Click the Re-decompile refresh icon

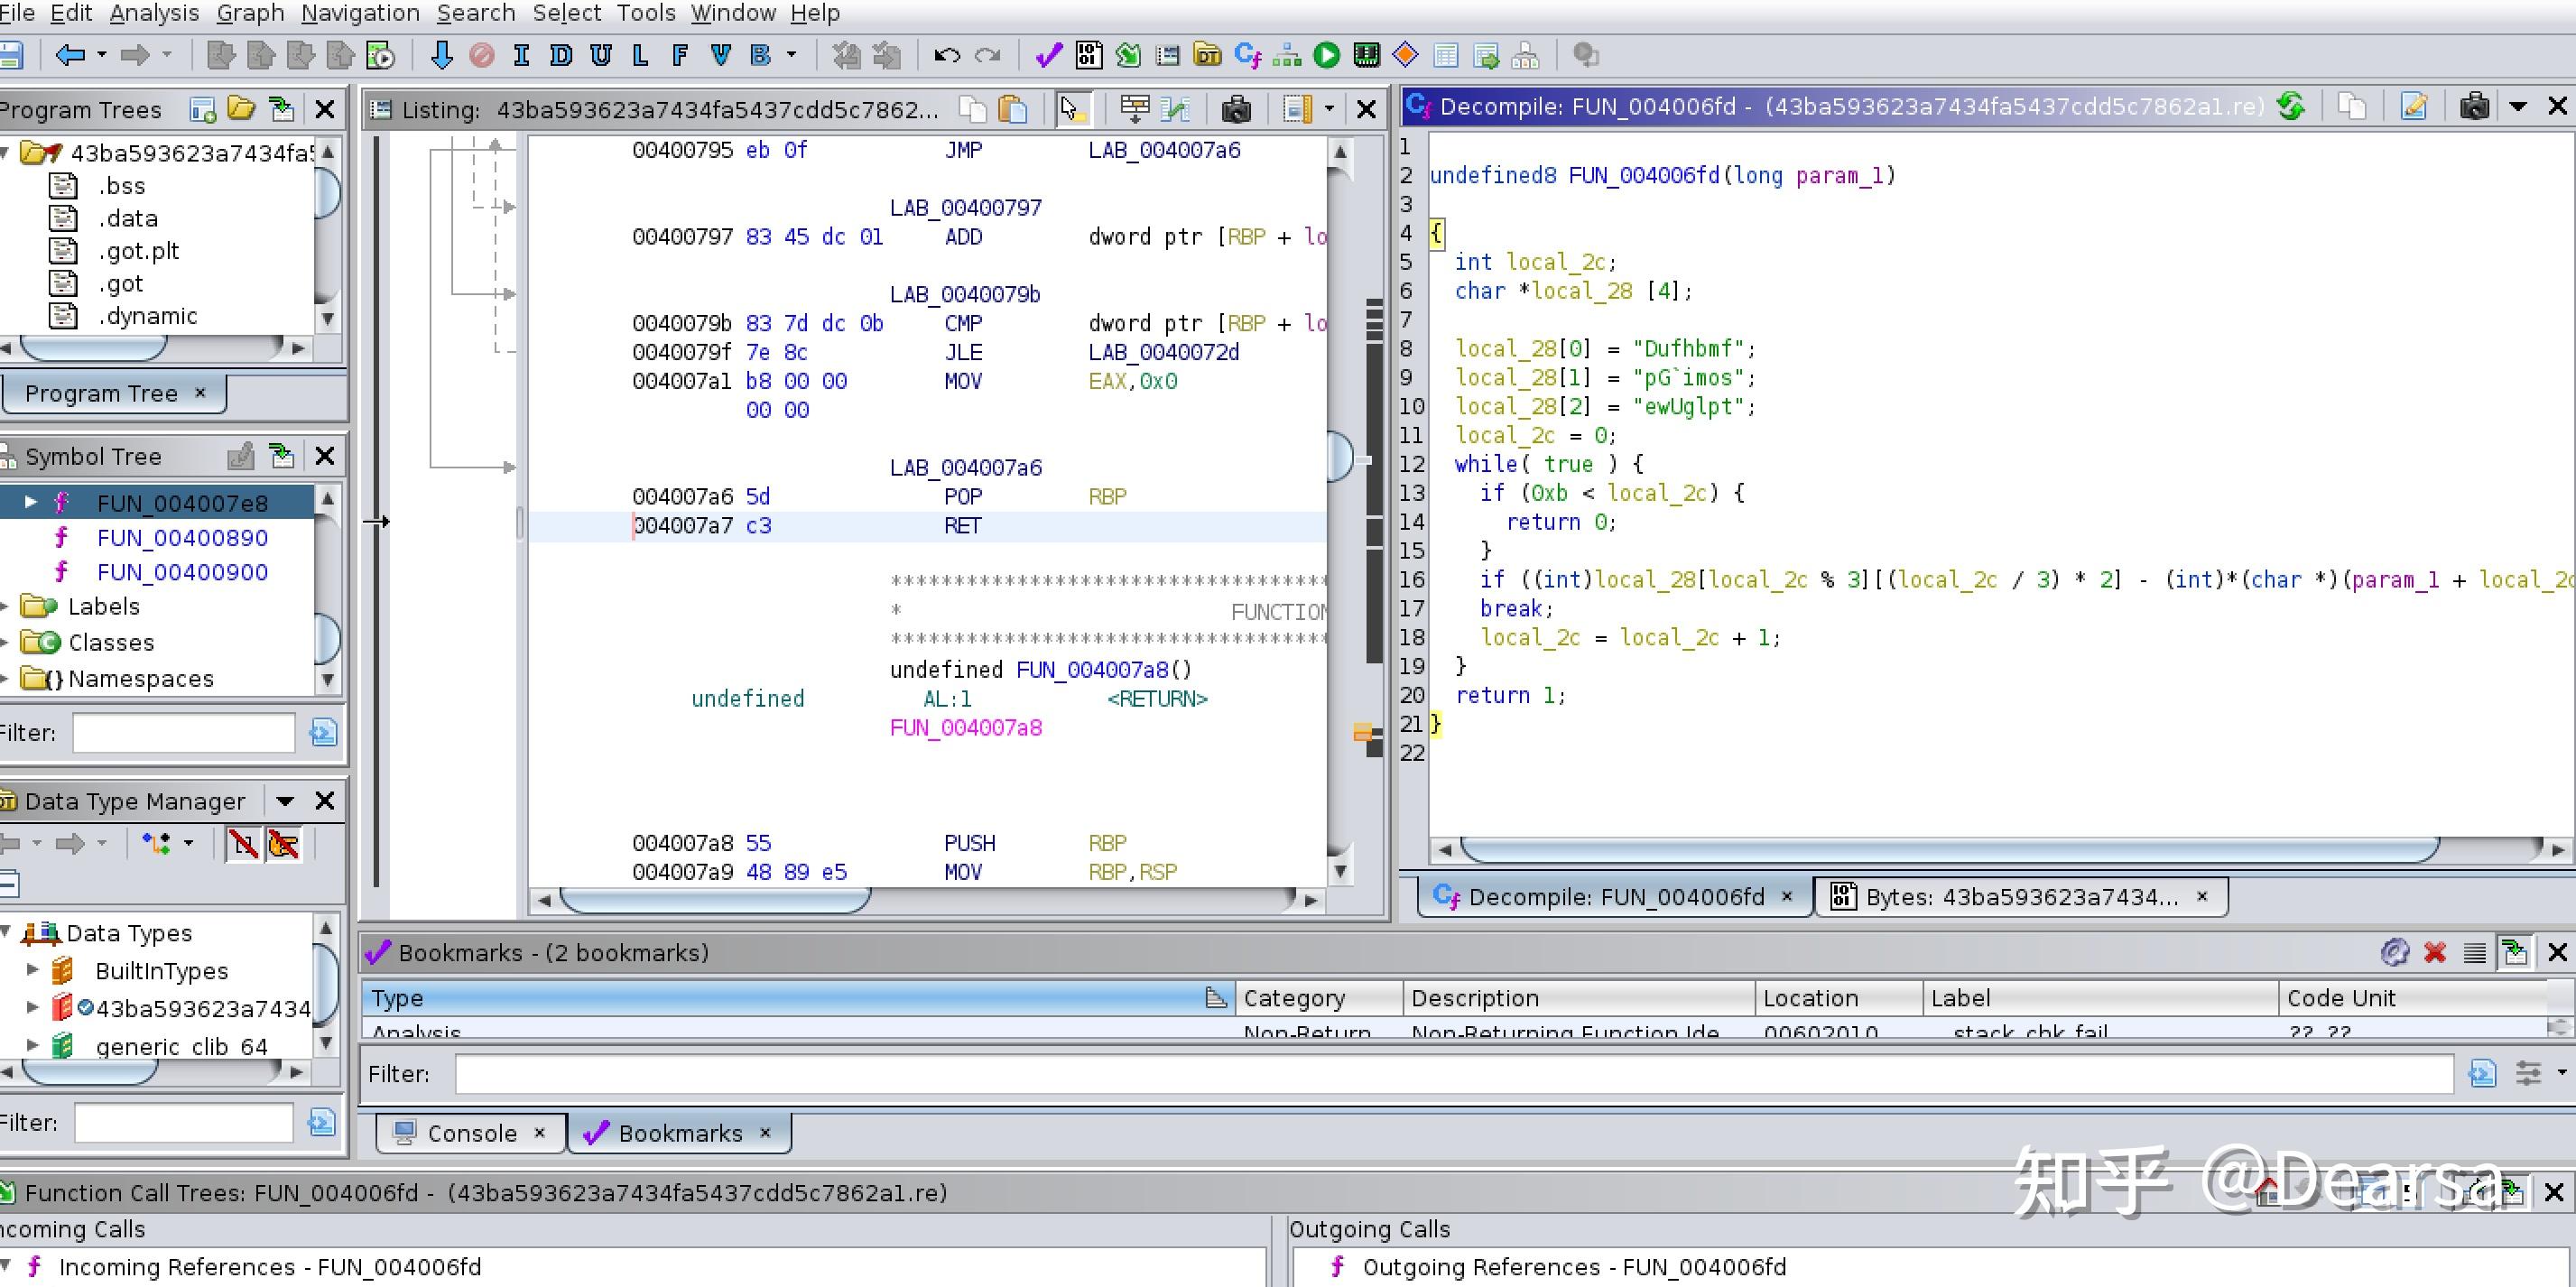[2291, 106]
